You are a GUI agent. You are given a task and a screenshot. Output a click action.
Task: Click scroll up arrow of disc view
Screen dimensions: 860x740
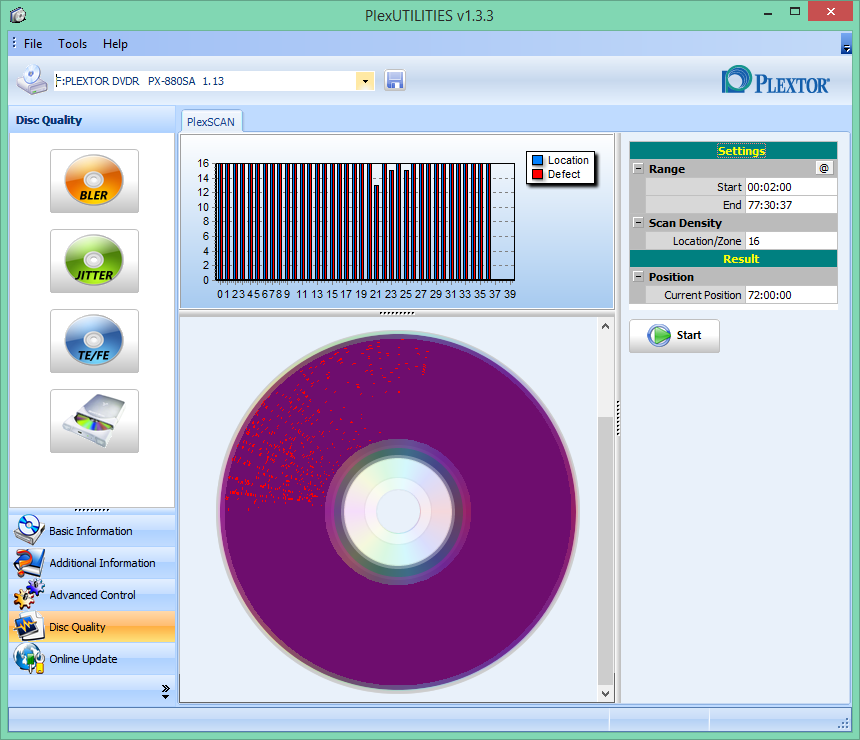click(606, 326)
